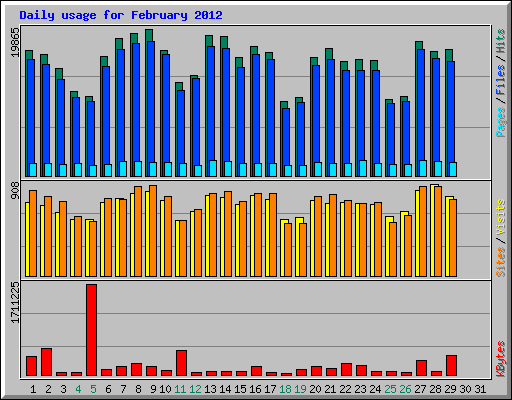Image resolution: width=512 pixels, height=400 pixels.
Task: Click the red KBytes bar for day 29
Action: [x=451, y=365]
